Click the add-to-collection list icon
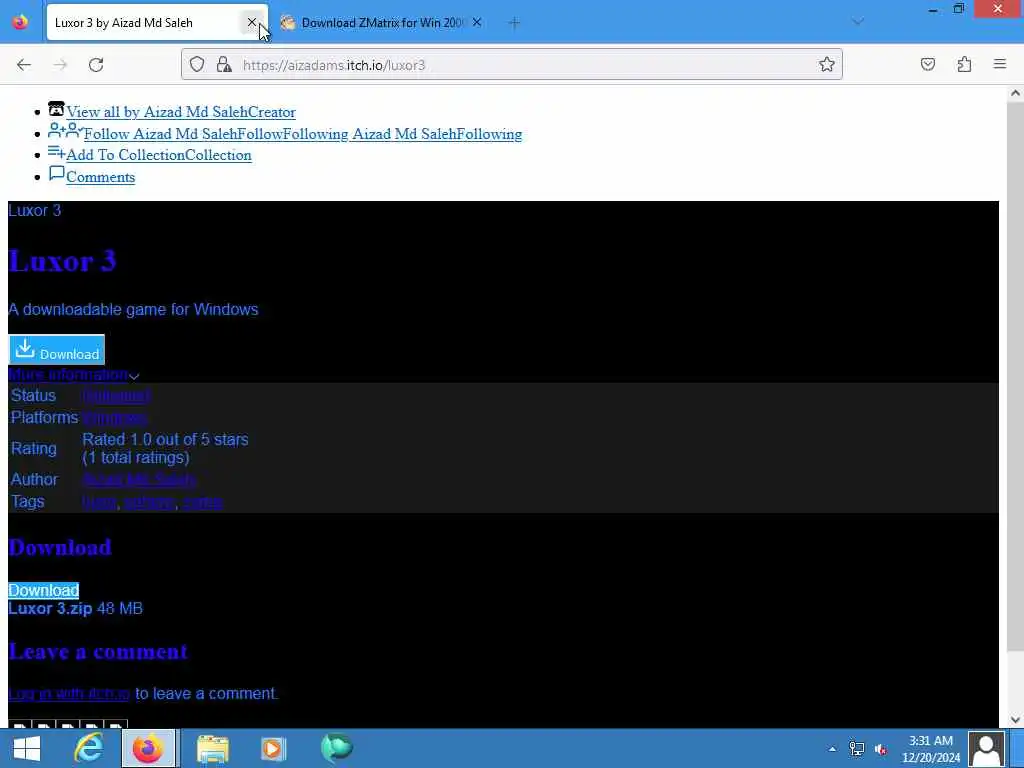This screenshot has width=1024, height=768. [56, 153]
